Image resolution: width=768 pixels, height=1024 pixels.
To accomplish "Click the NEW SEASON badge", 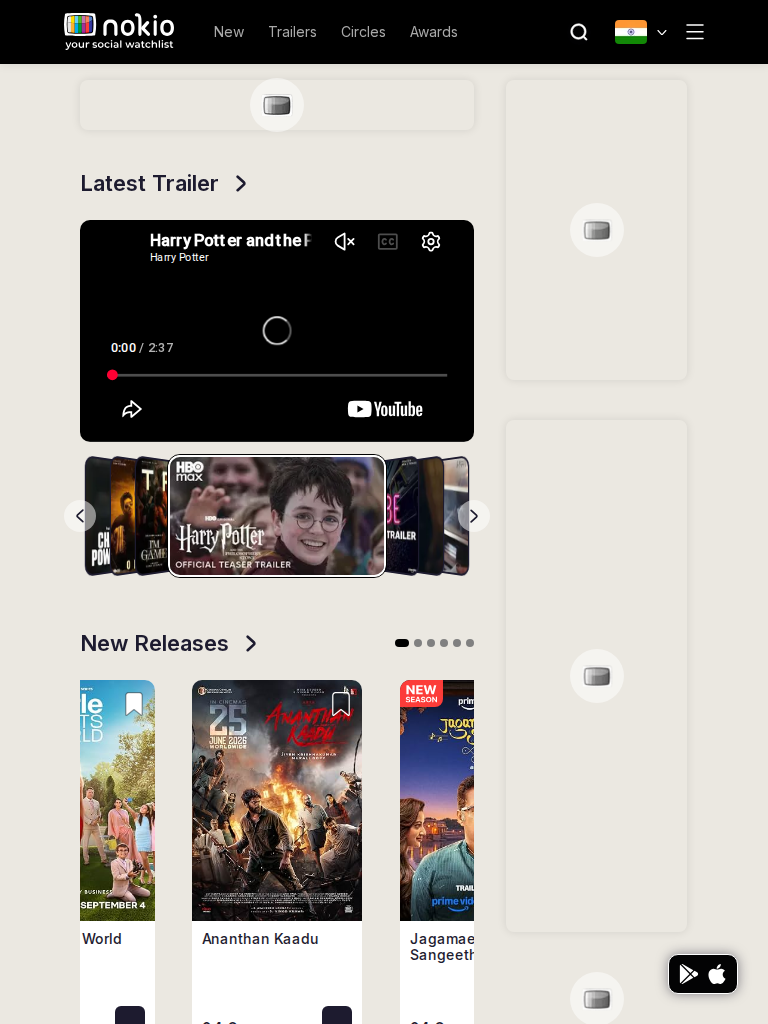I will [x=421, y=694].
